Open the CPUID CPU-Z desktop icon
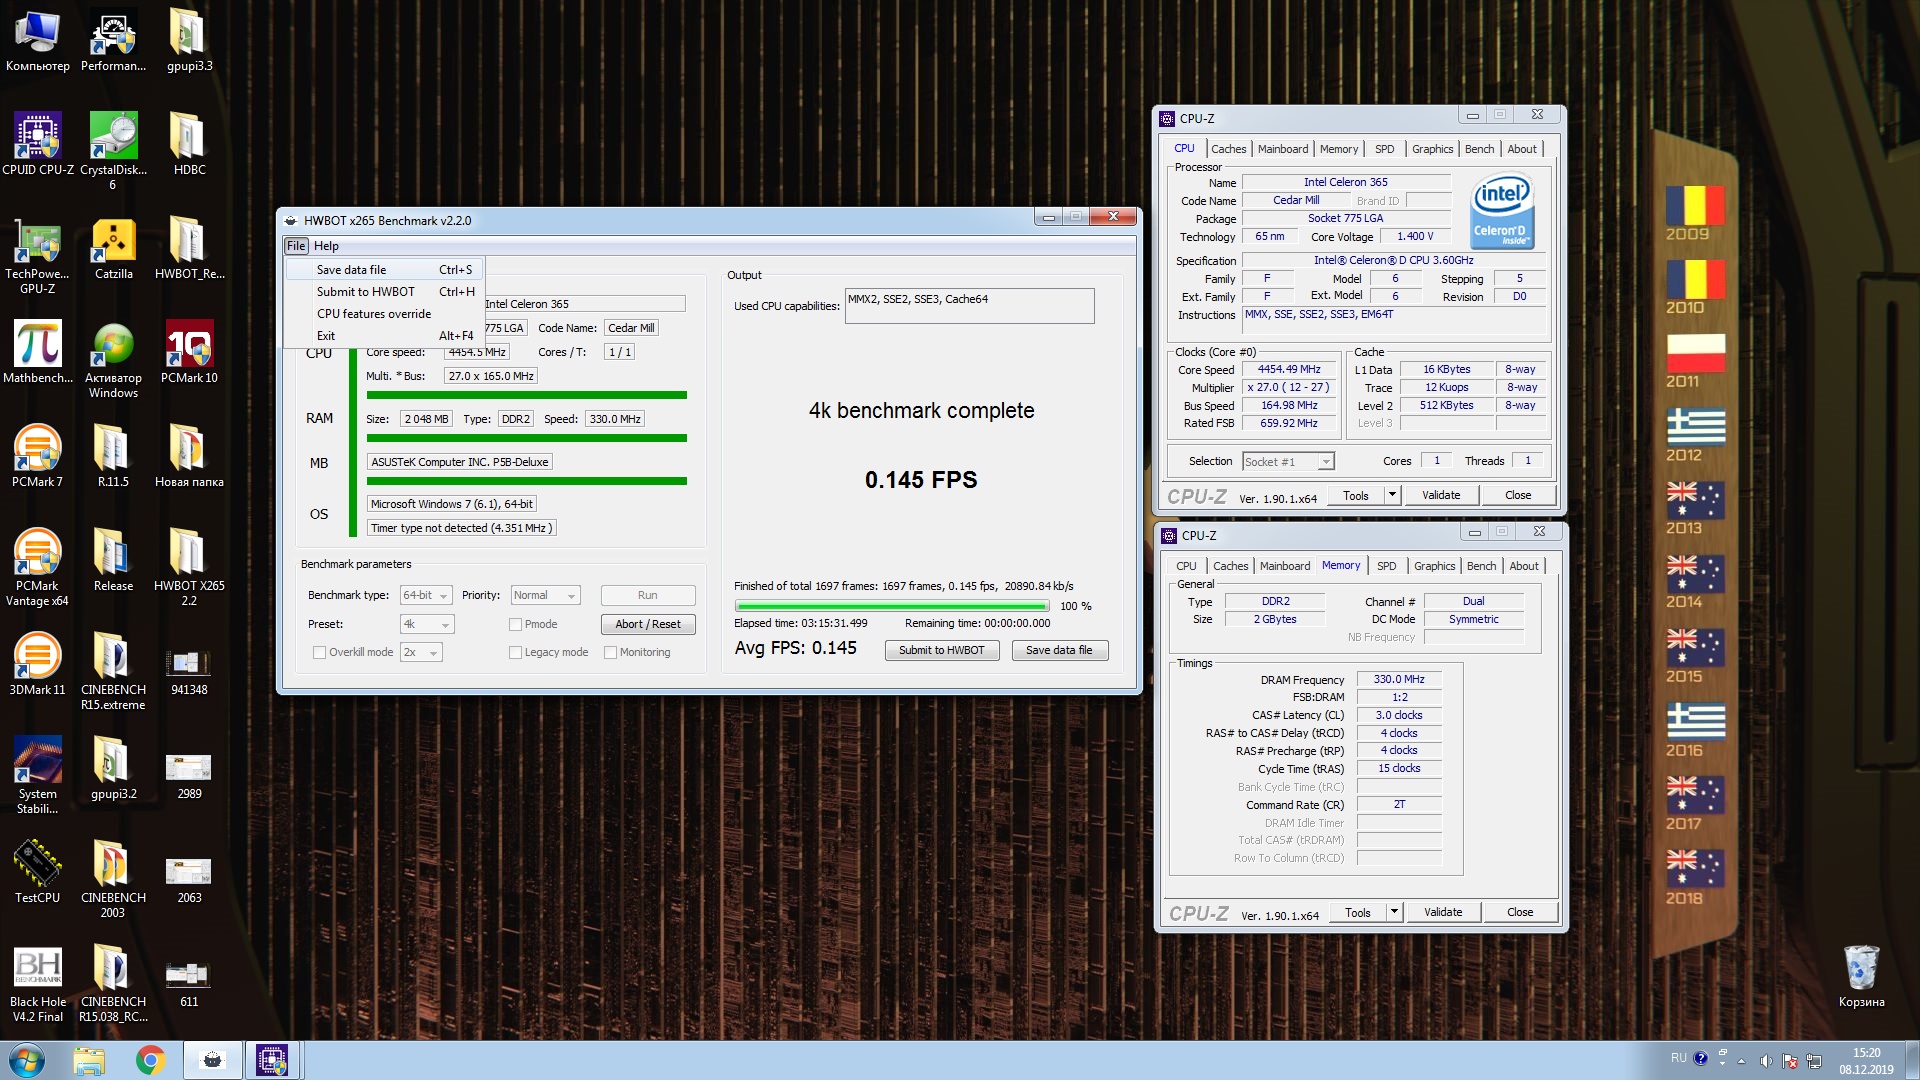This screenshot has width=1920, height=1080. pyautogui.click(x=37, y=145)
